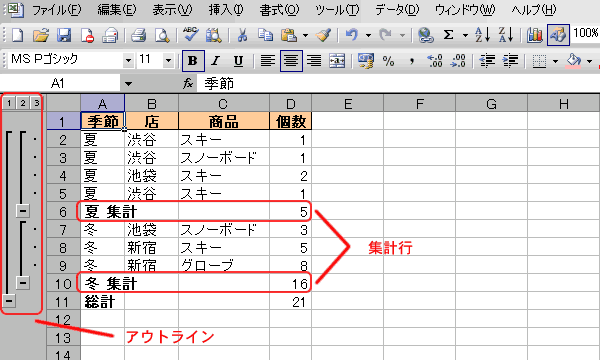Sort ascending with the A-Z icon

click(482, 36)
